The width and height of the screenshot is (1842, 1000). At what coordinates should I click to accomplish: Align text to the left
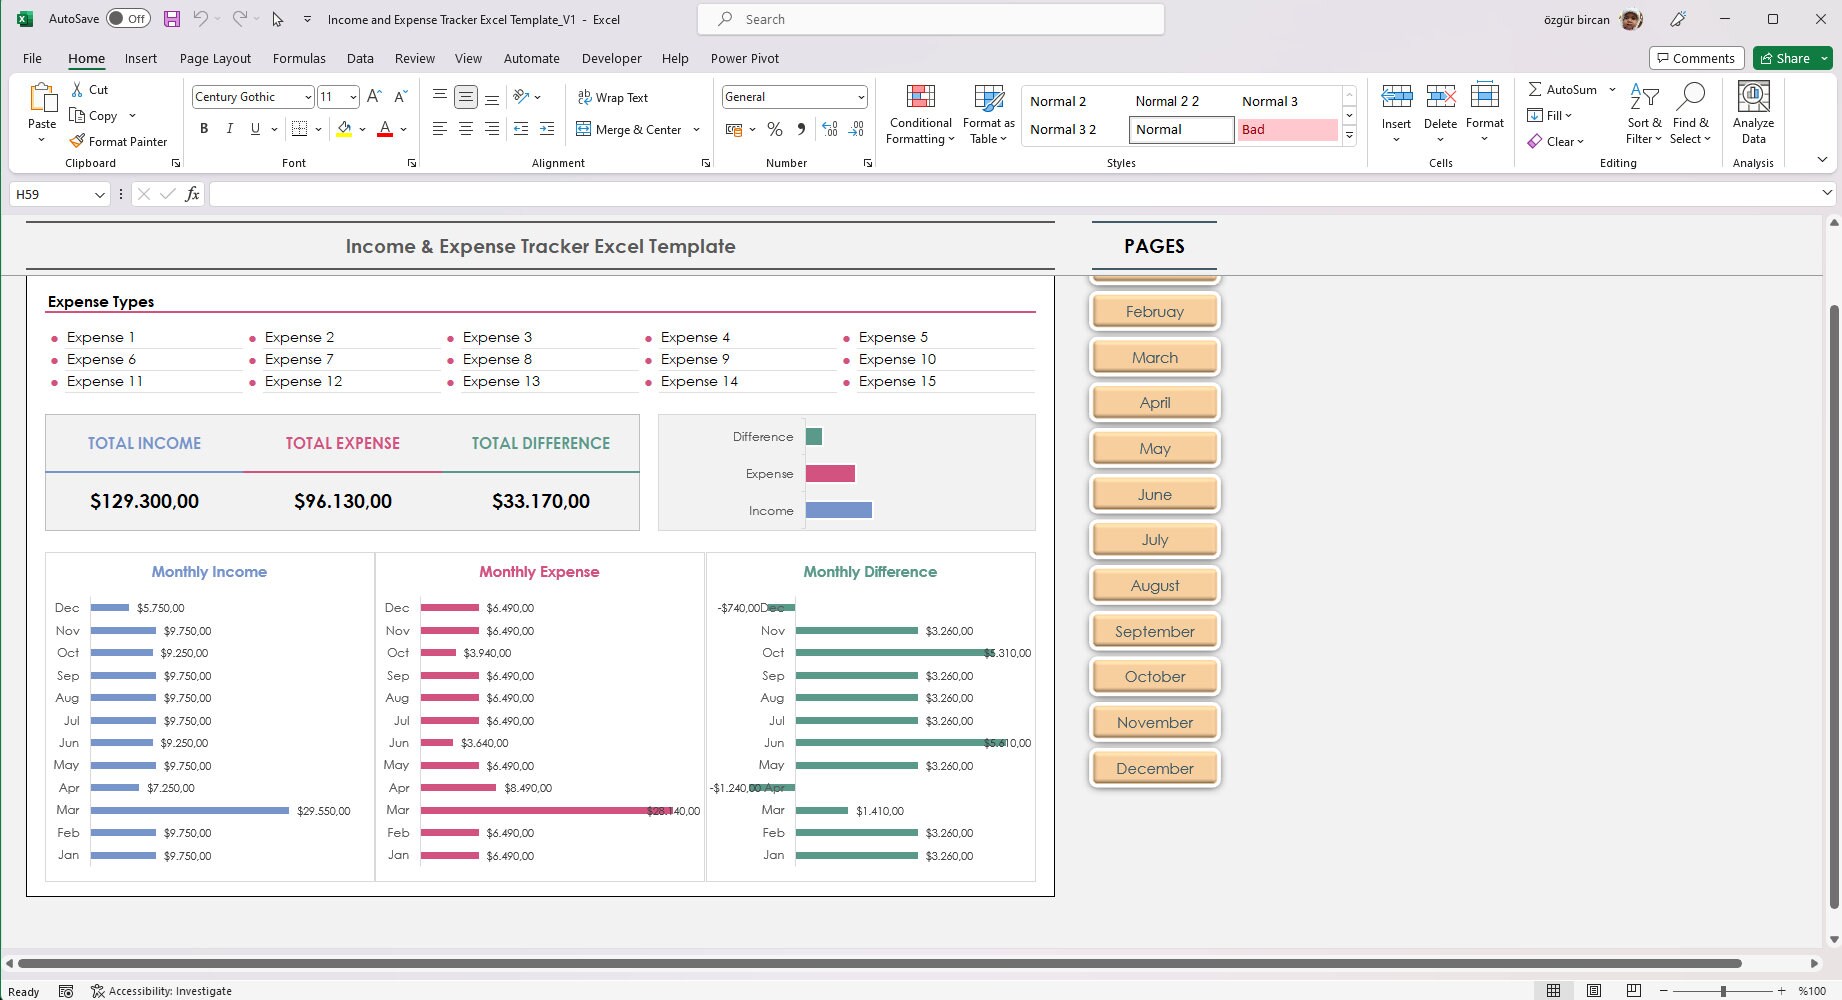pos(440,129)
